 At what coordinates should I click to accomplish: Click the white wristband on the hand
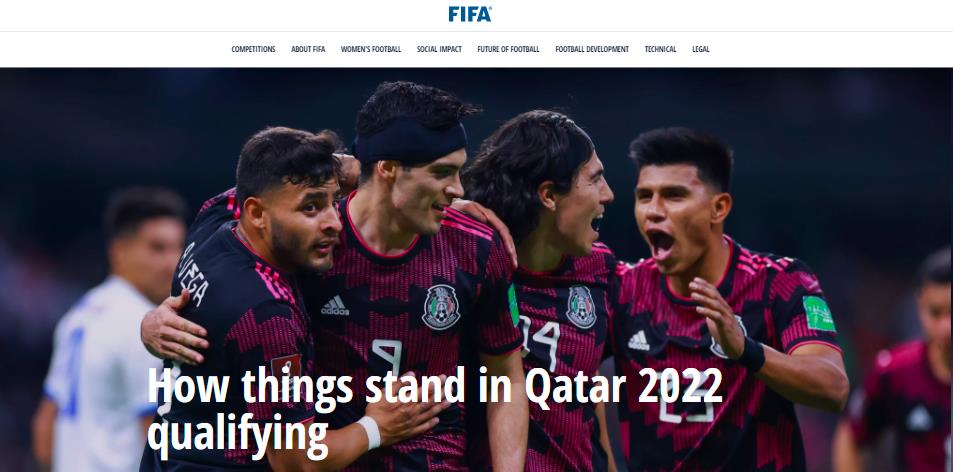(369, 432)
